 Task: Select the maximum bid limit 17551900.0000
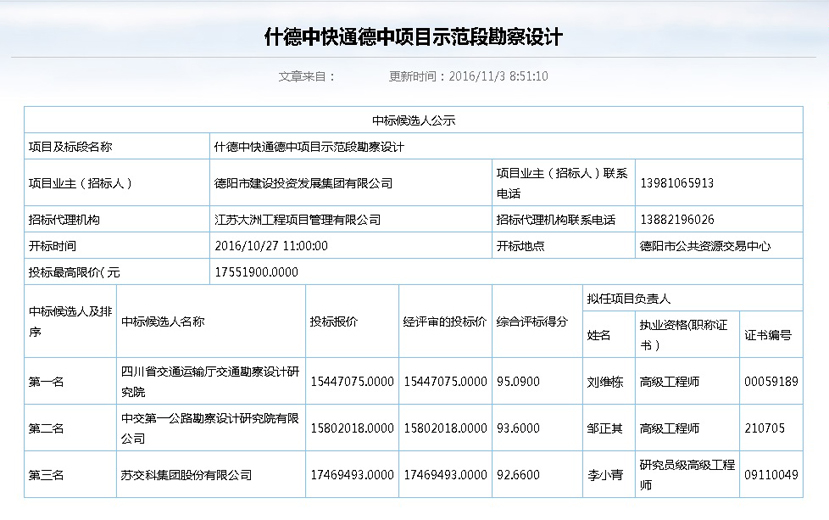[x=256, y=271]
